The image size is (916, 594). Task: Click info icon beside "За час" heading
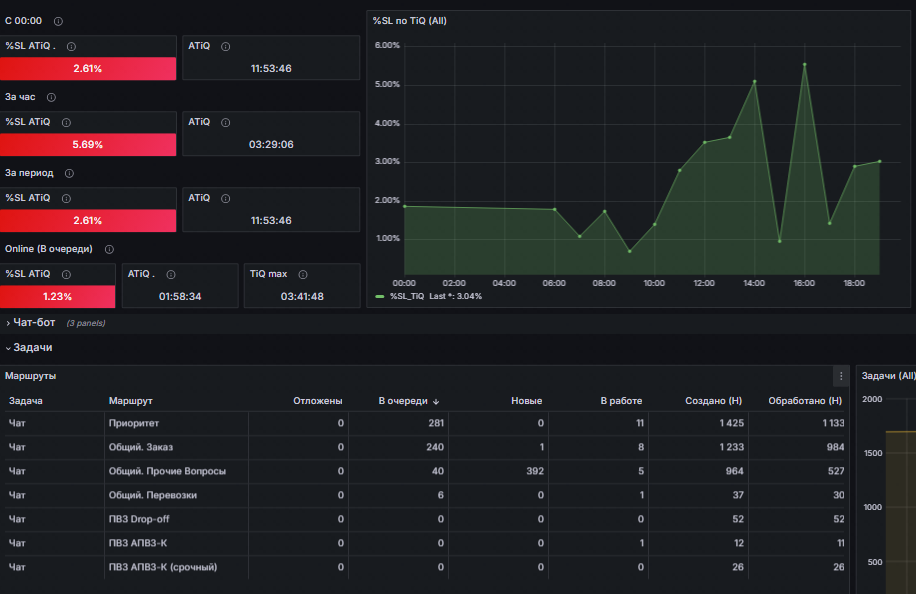tap(51, 97)
